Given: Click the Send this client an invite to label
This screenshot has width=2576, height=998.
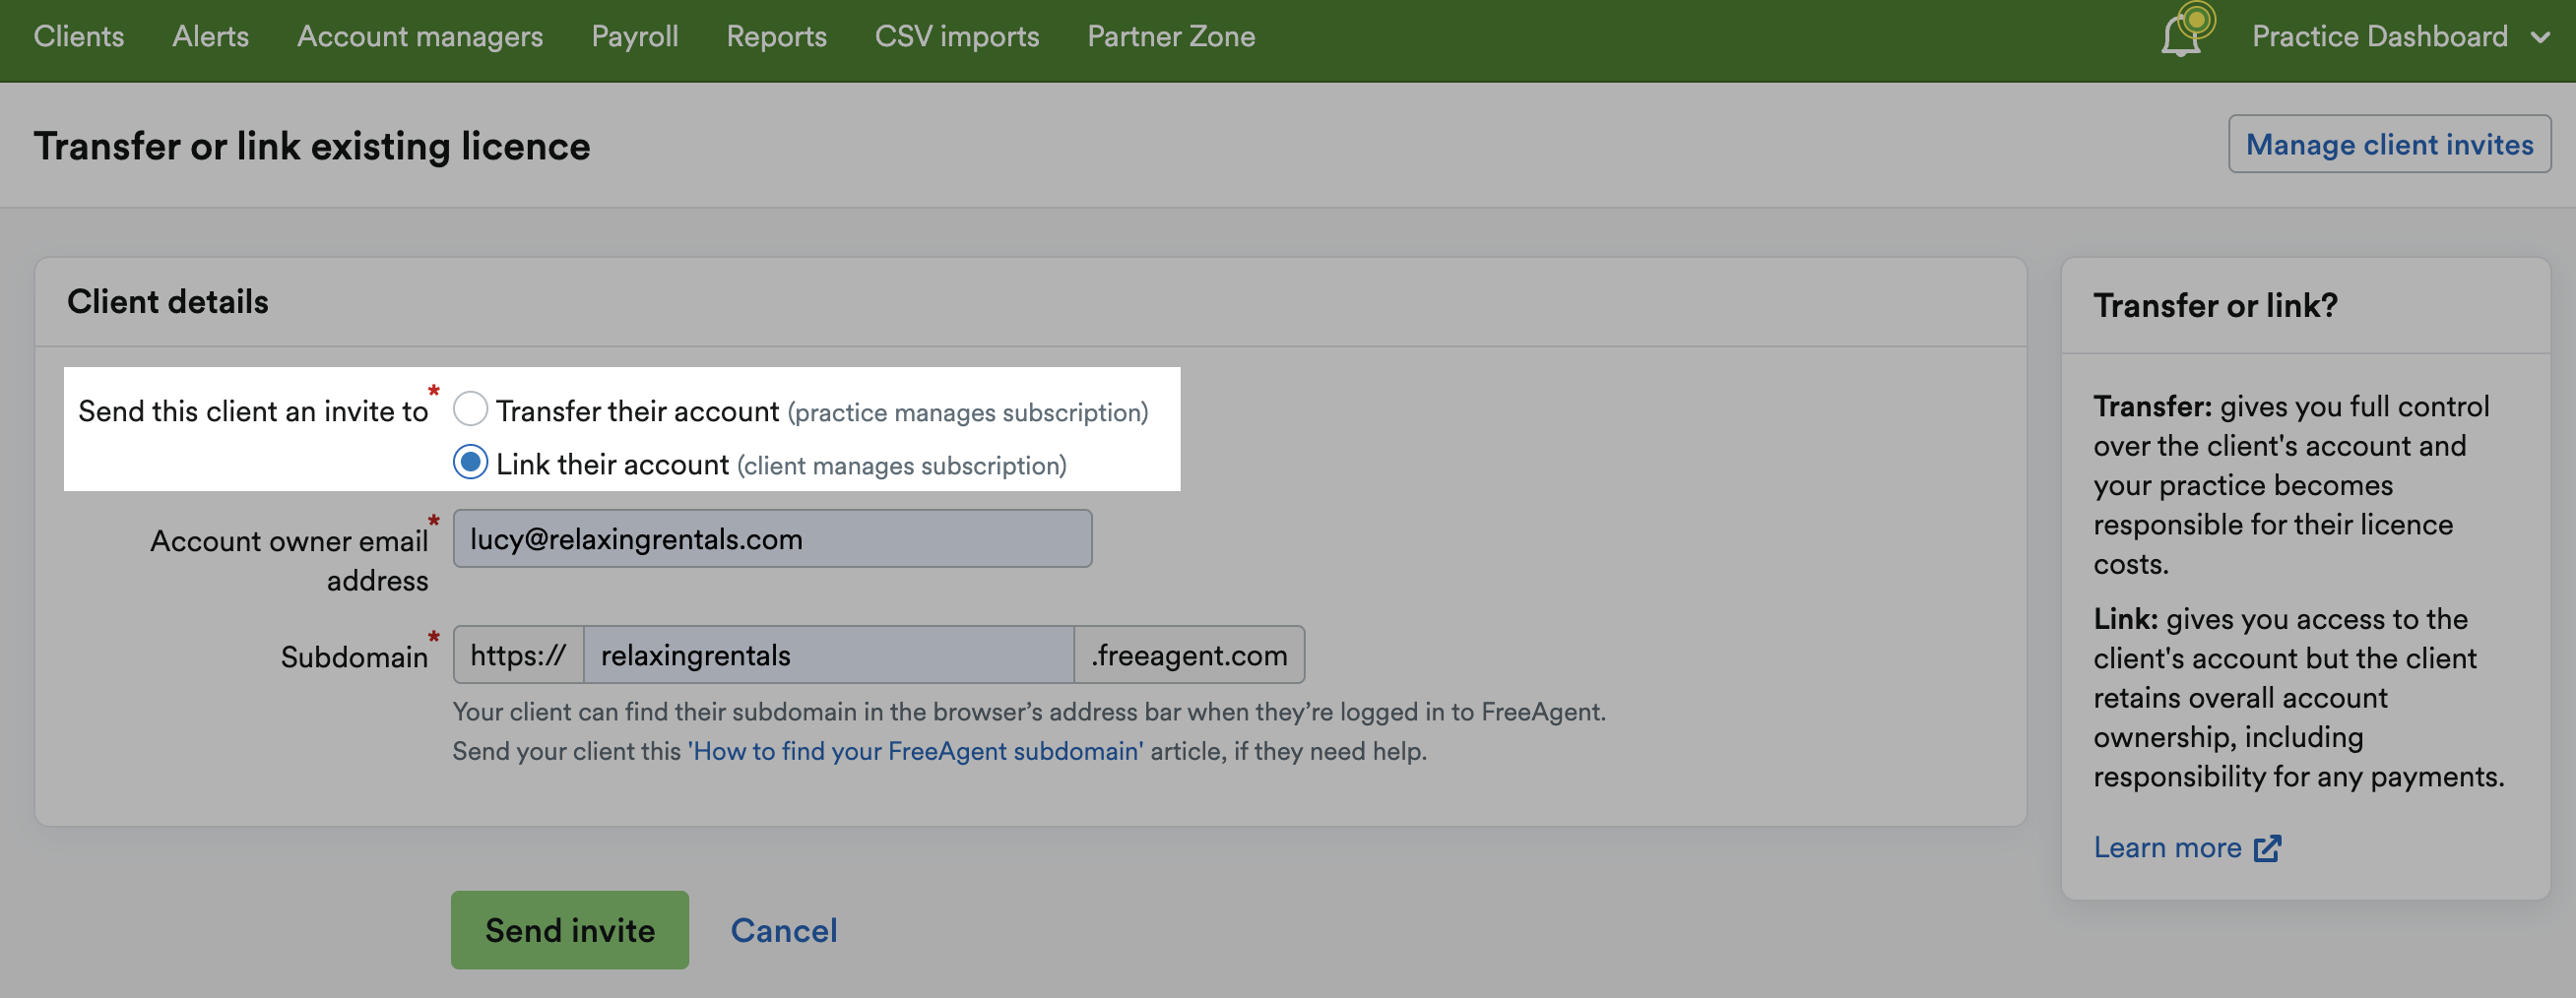Looking at the screenshot, I should coord(253,411).
